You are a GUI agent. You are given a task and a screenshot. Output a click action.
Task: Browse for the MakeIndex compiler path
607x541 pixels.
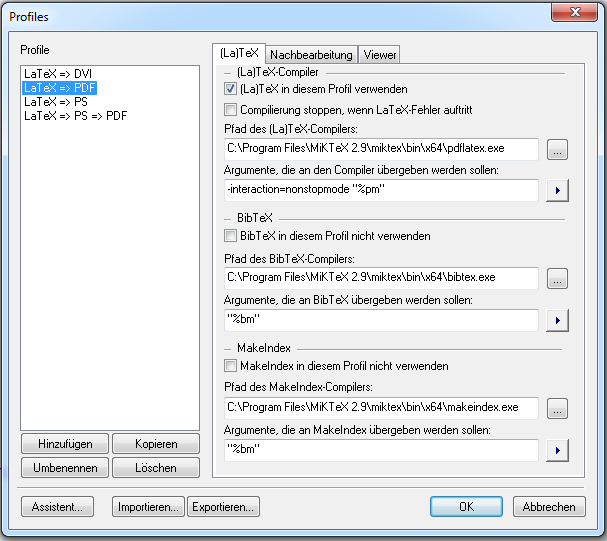(x=558, y=408)
